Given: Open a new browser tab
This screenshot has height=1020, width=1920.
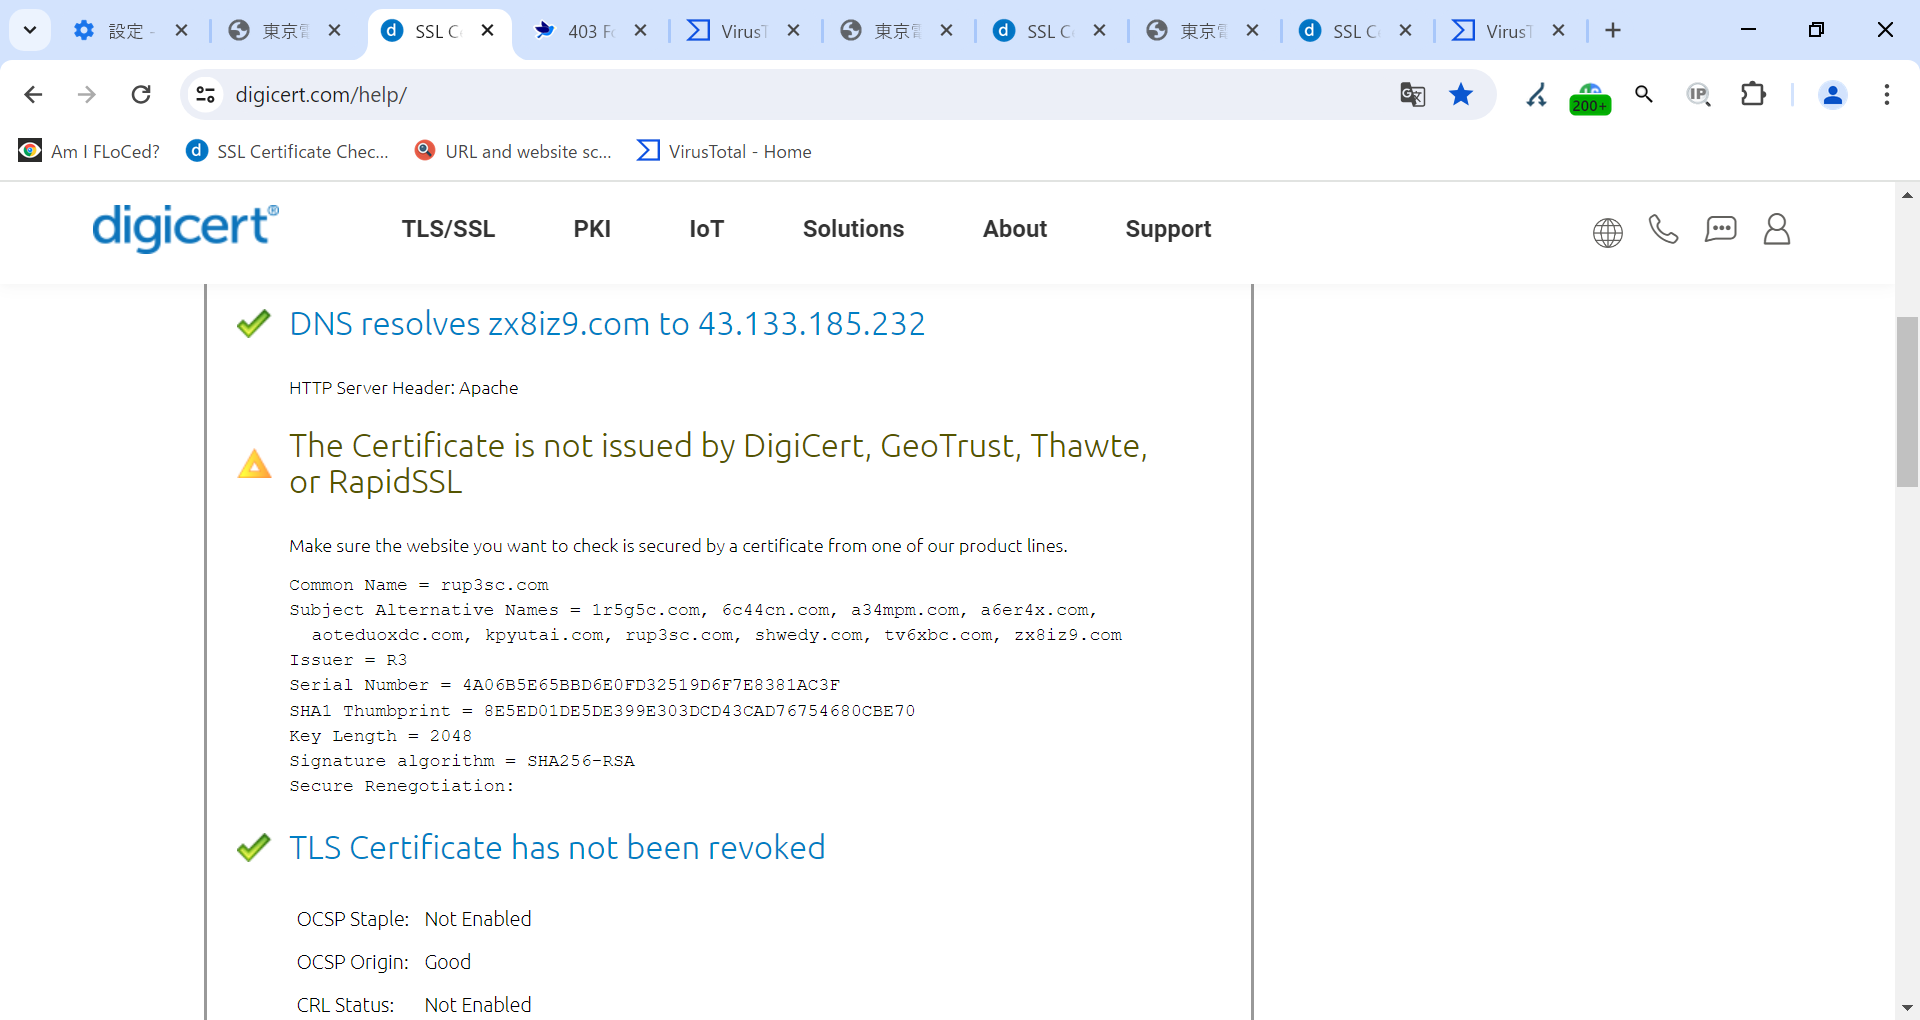Looking at the screenshot, I should [x=1613, y=31].
